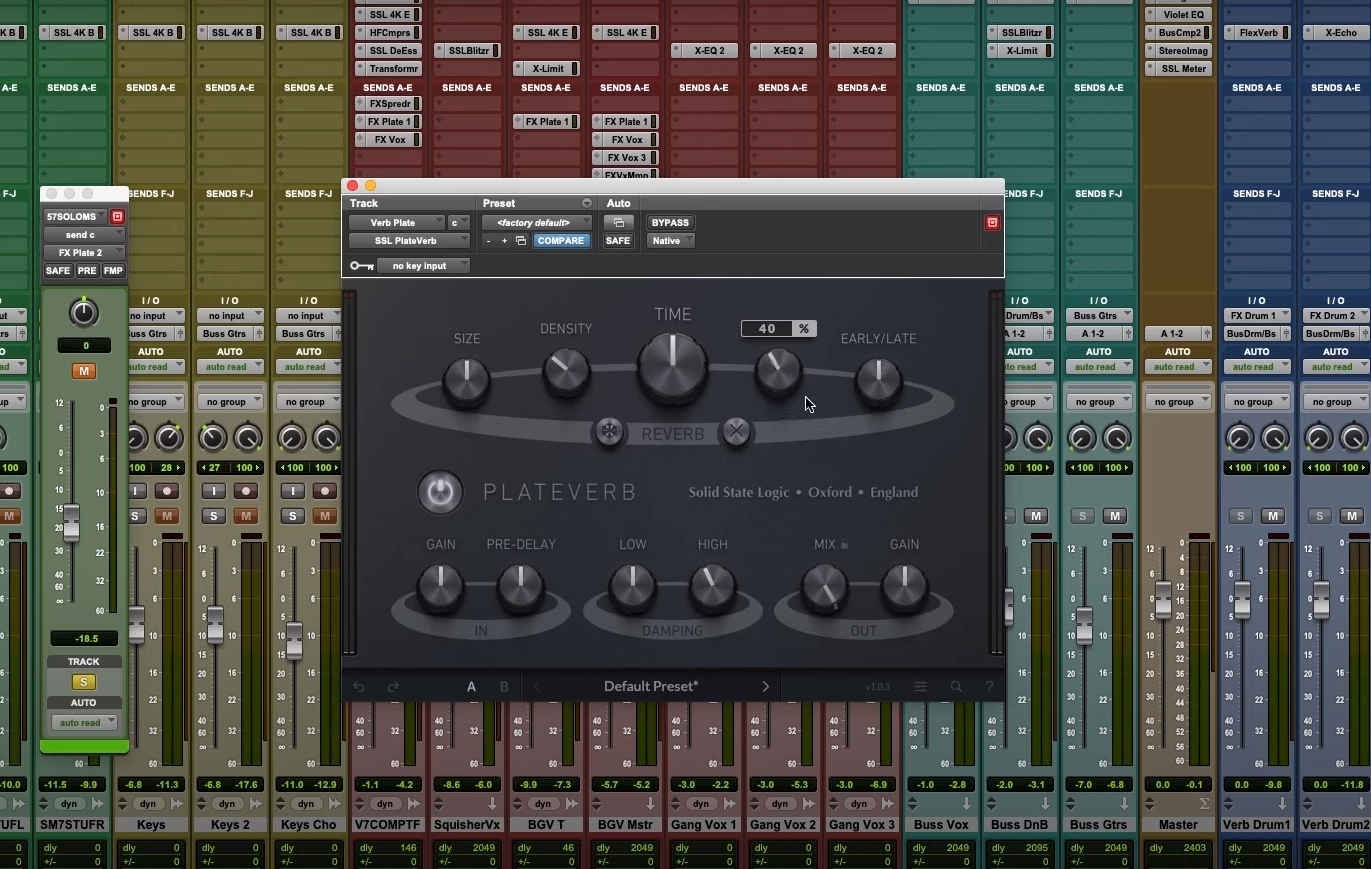Open the factory default preset dropdown
This screenshot has width=1371, height=869.
(536, 222)
